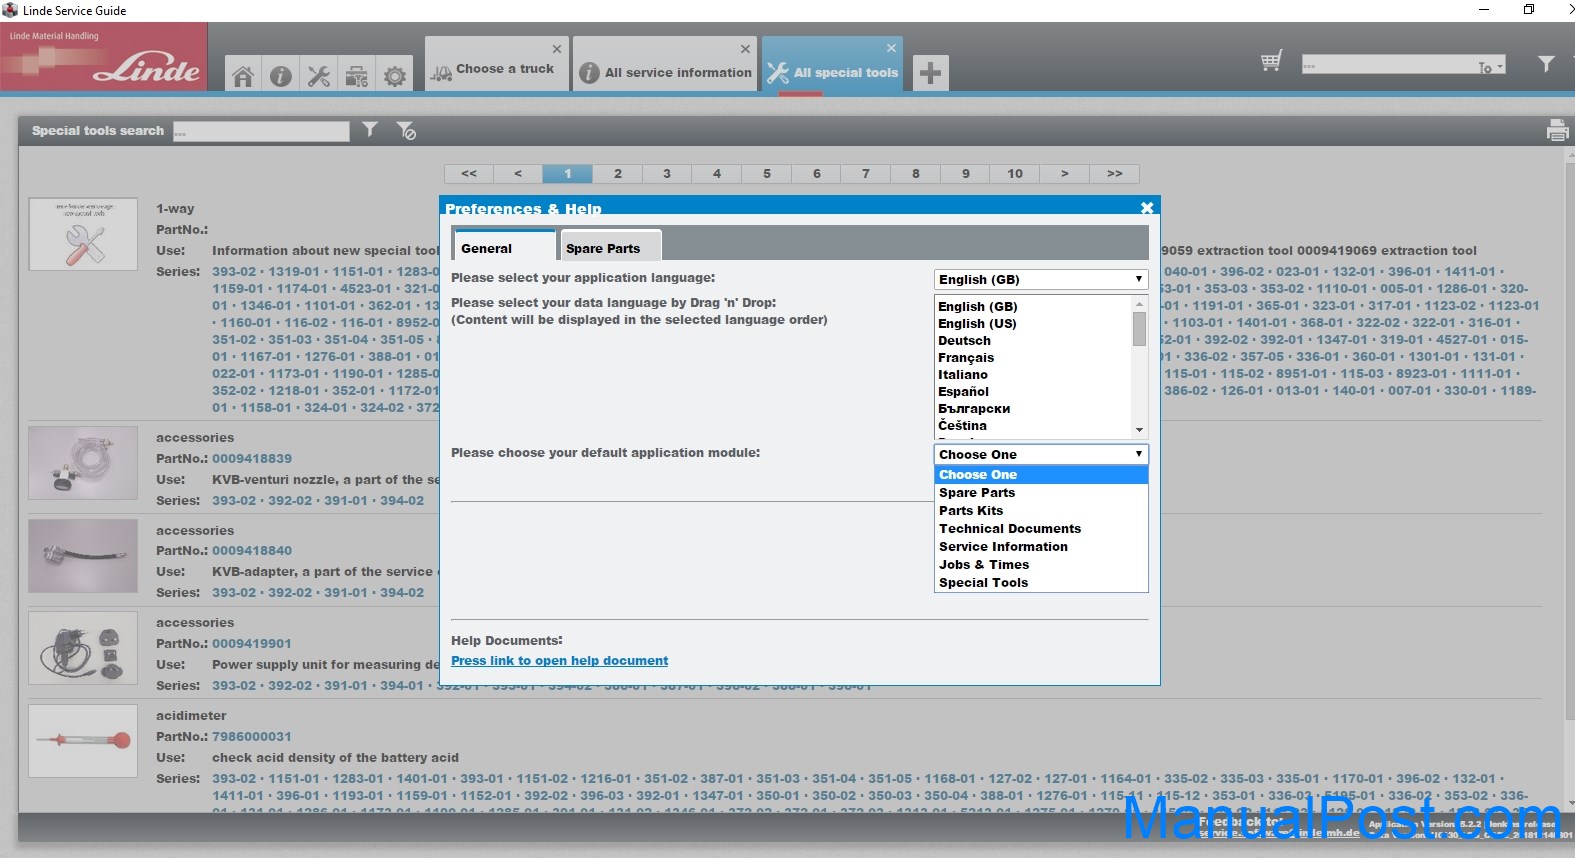Go to page 10 of results
The height and width of the screenshot is (858, 1575).
tap(1015, 174)
